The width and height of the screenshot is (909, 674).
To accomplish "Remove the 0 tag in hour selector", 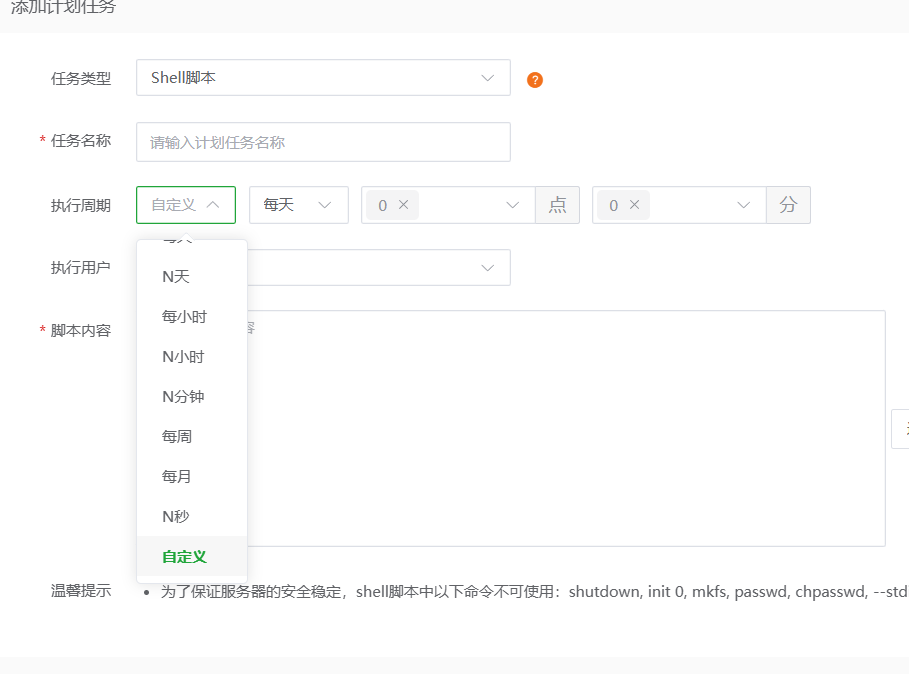I will 403,205.
